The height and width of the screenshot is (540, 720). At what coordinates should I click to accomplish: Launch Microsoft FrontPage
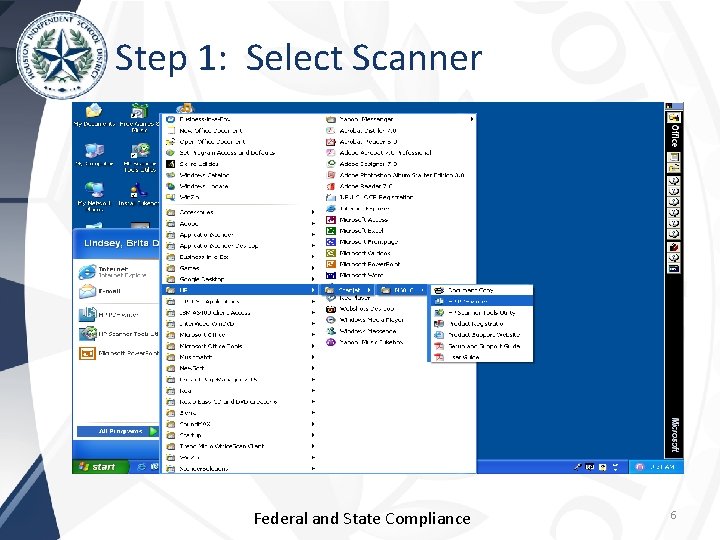click(x=362, y=242)
